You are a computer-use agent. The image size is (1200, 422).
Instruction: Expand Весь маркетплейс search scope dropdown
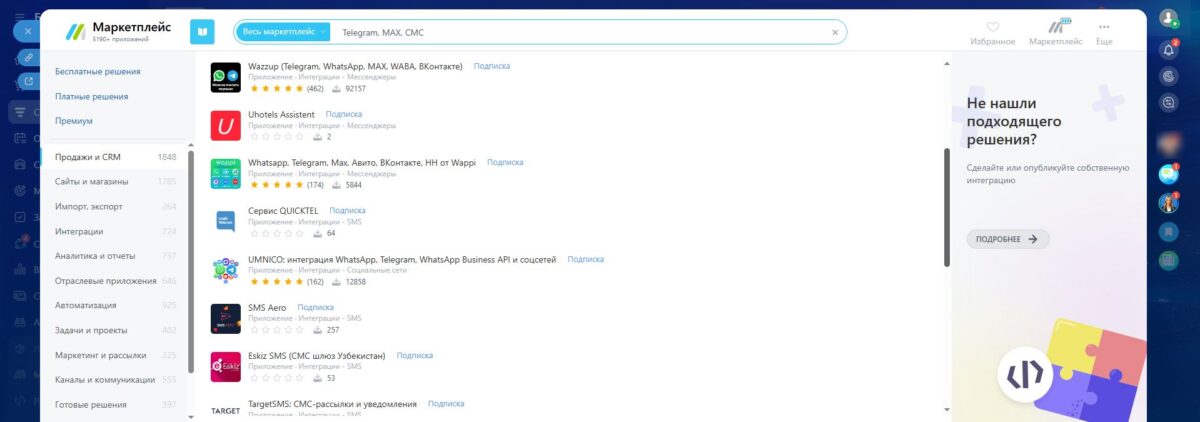tap(284, 32)
